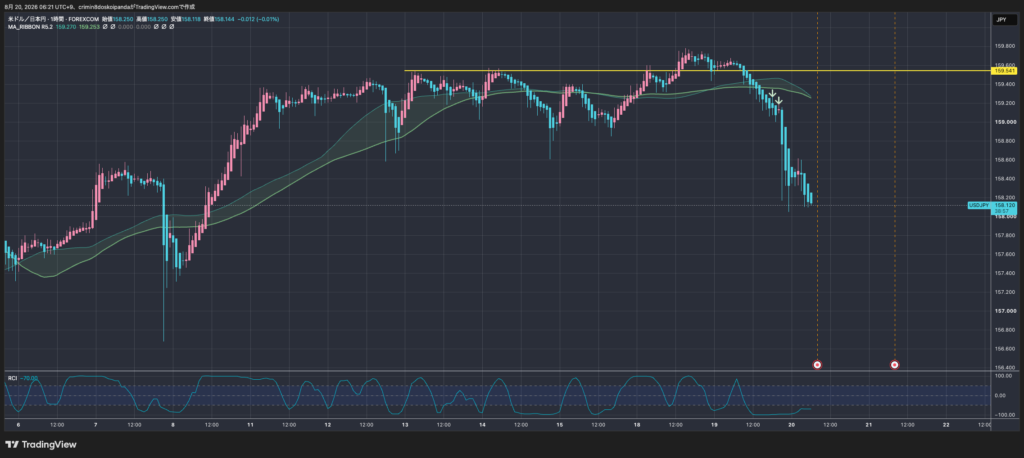Click the 158.800 price axis label
The image size is (1024, 458).
point(1004,141)
